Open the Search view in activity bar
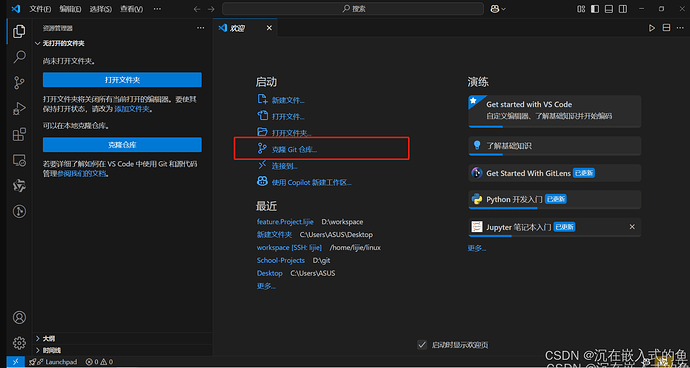Image resolution: width=690 pixels, height=368 pixels. click(19, 57)
